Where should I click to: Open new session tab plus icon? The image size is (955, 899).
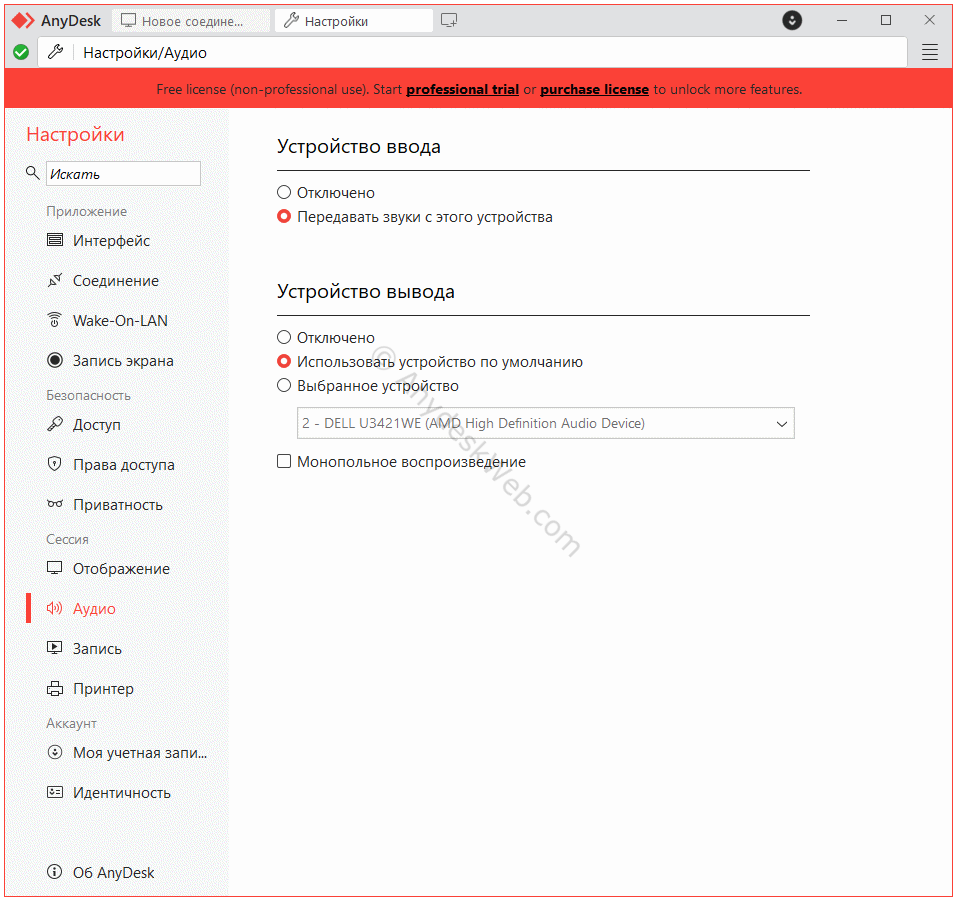tap(449, 21)
